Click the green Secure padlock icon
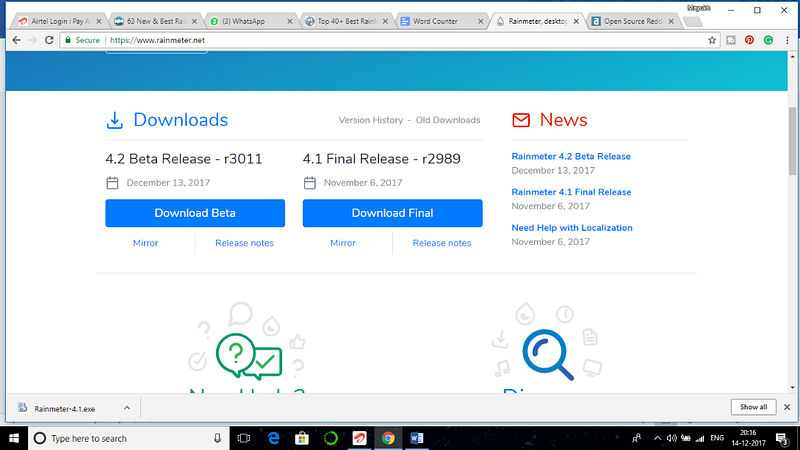 (68, 40)
